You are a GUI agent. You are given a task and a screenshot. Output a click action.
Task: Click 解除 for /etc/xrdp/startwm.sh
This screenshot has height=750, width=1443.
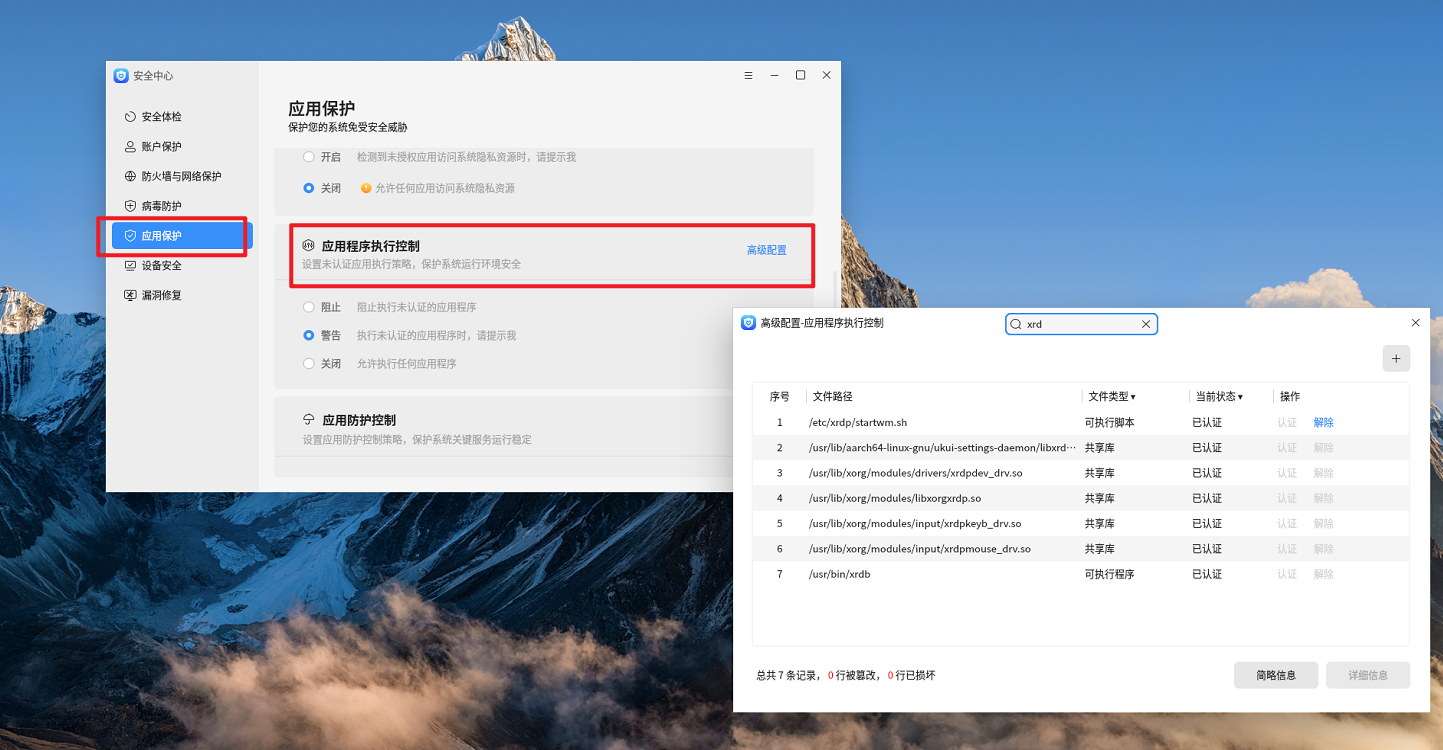point(1323,423)
